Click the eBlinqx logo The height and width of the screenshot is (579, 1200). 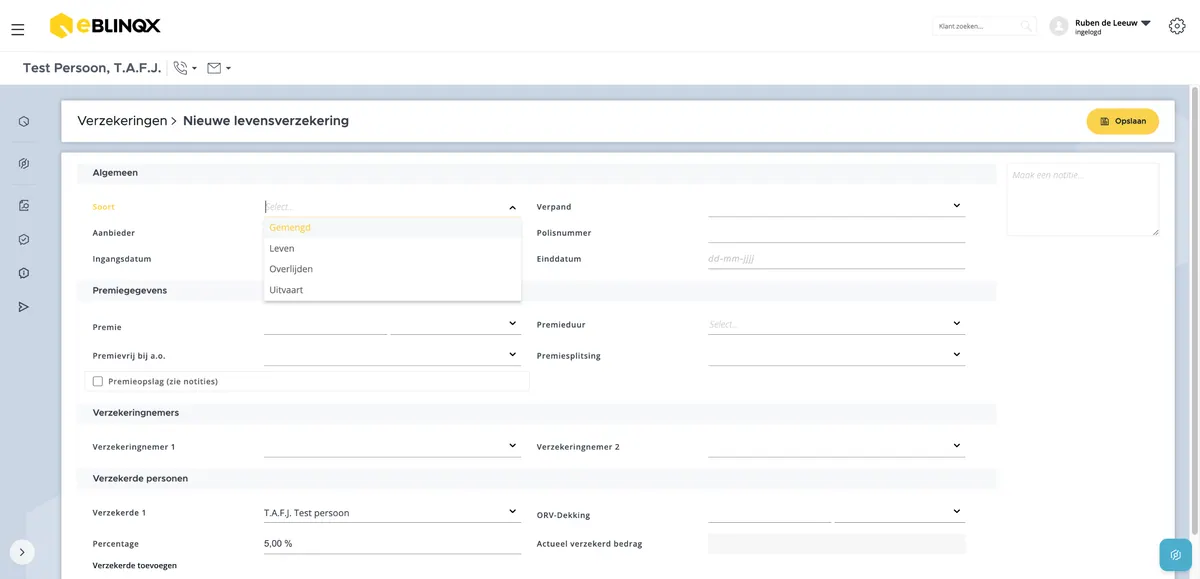point(105,26)
